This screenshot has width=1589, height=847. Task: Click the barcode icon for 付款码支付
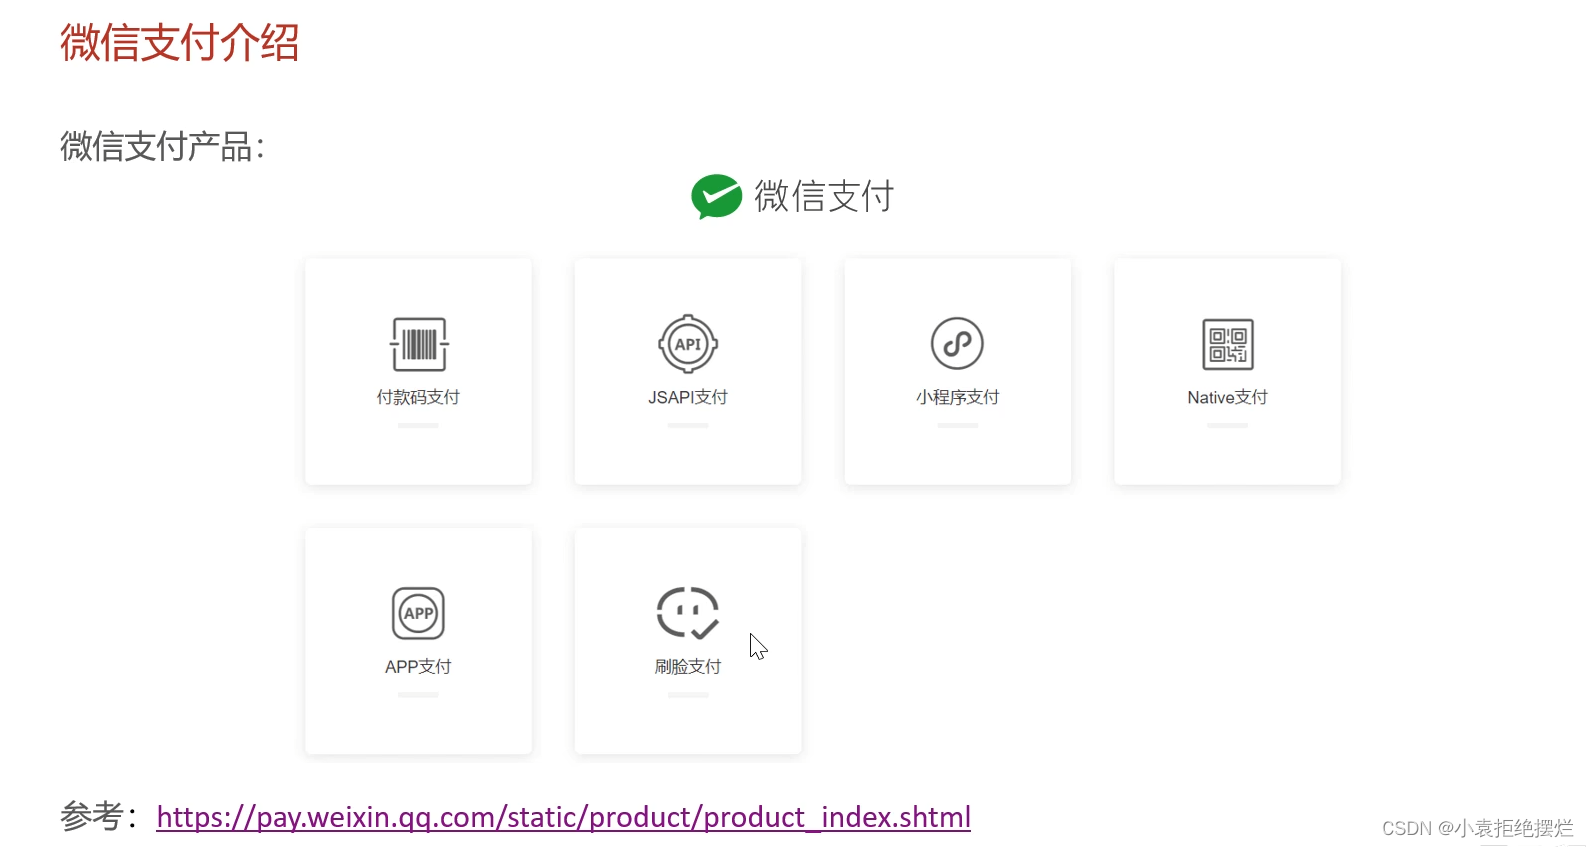click(419, 344)
